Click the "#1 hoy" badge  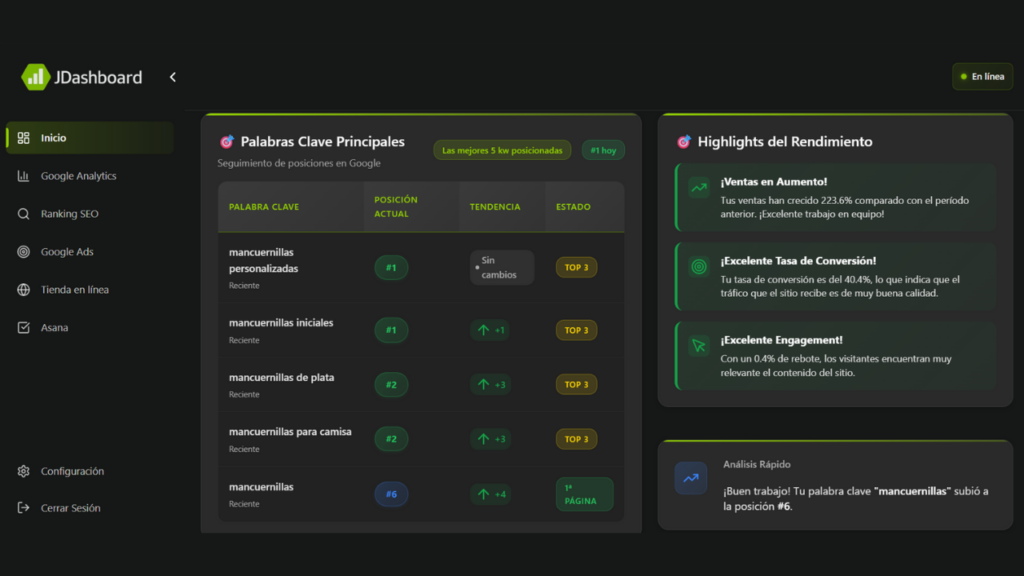(x=603, y=150)
